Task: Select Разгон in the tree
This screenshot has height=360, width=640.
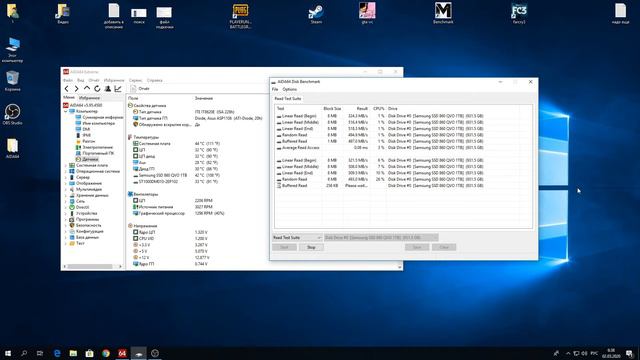Action: pos(85,141)
